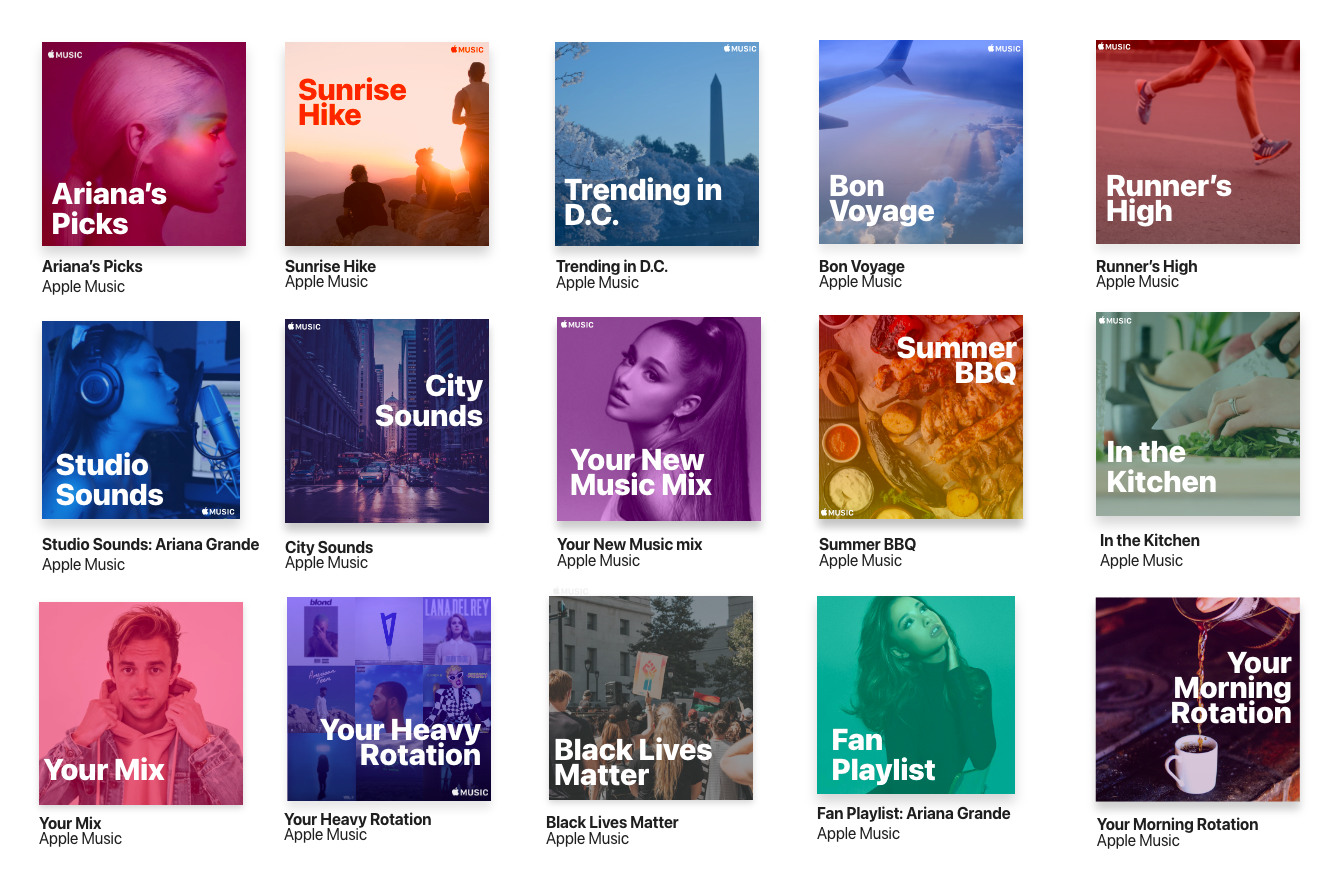The image size is (1339, 890).
Task: Click the "In the Kitchen" title
Action: (x=1150, y=541)
